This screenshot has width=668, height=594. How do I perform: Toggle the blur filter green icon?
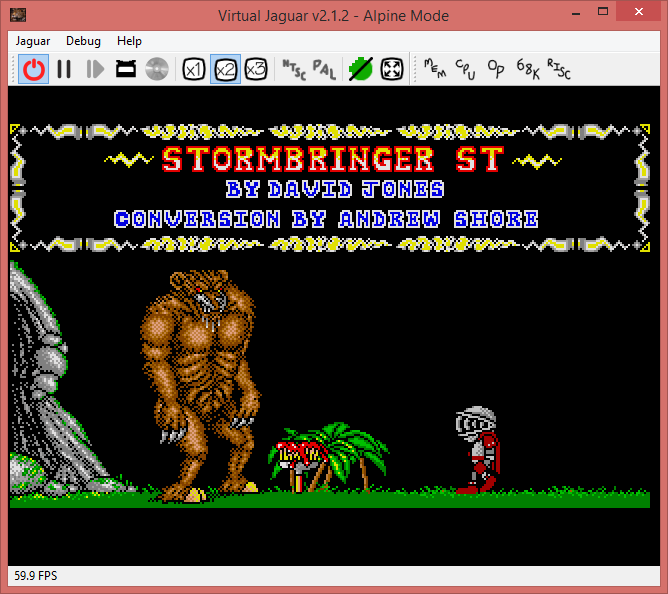pos(360,69)
